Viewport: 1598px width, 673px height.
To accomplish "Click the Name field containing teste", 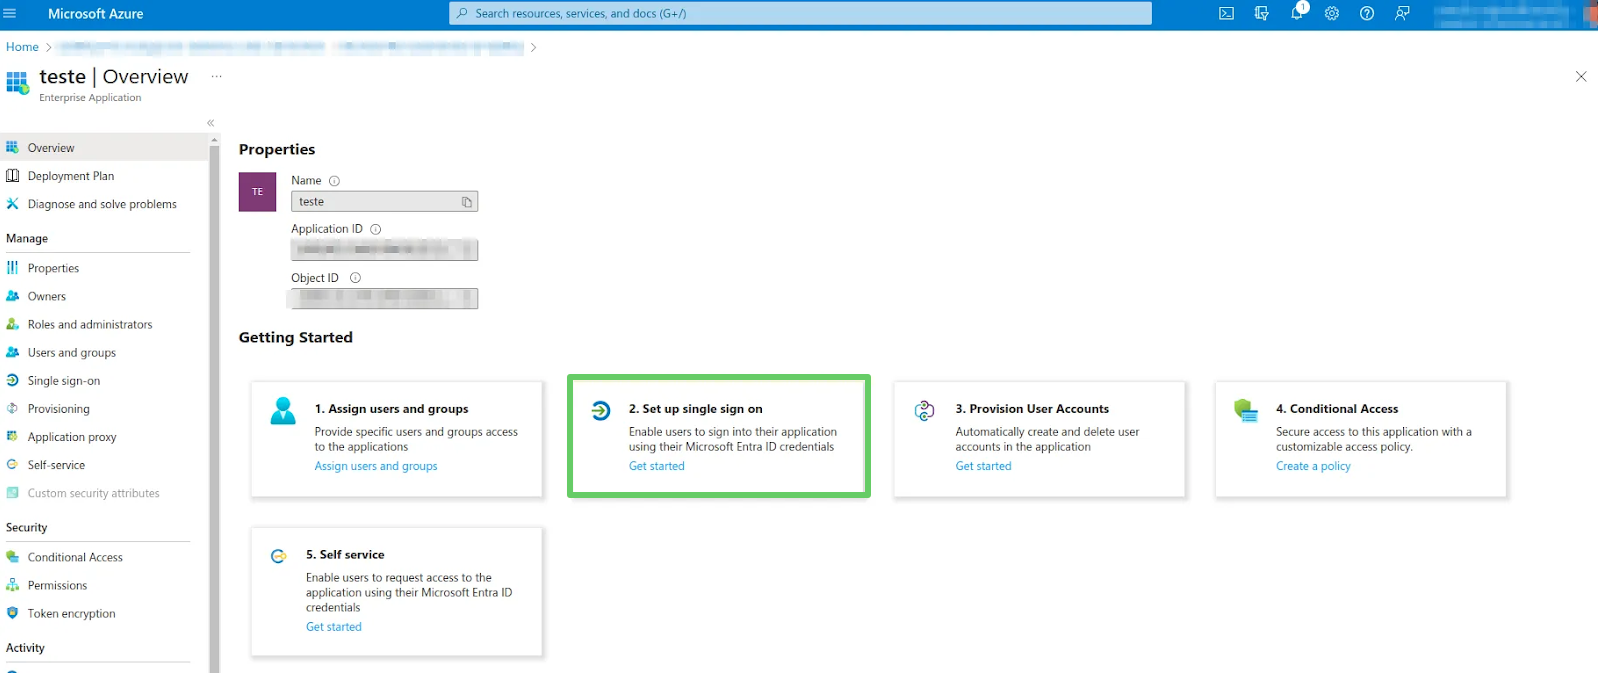I will 384,201.
